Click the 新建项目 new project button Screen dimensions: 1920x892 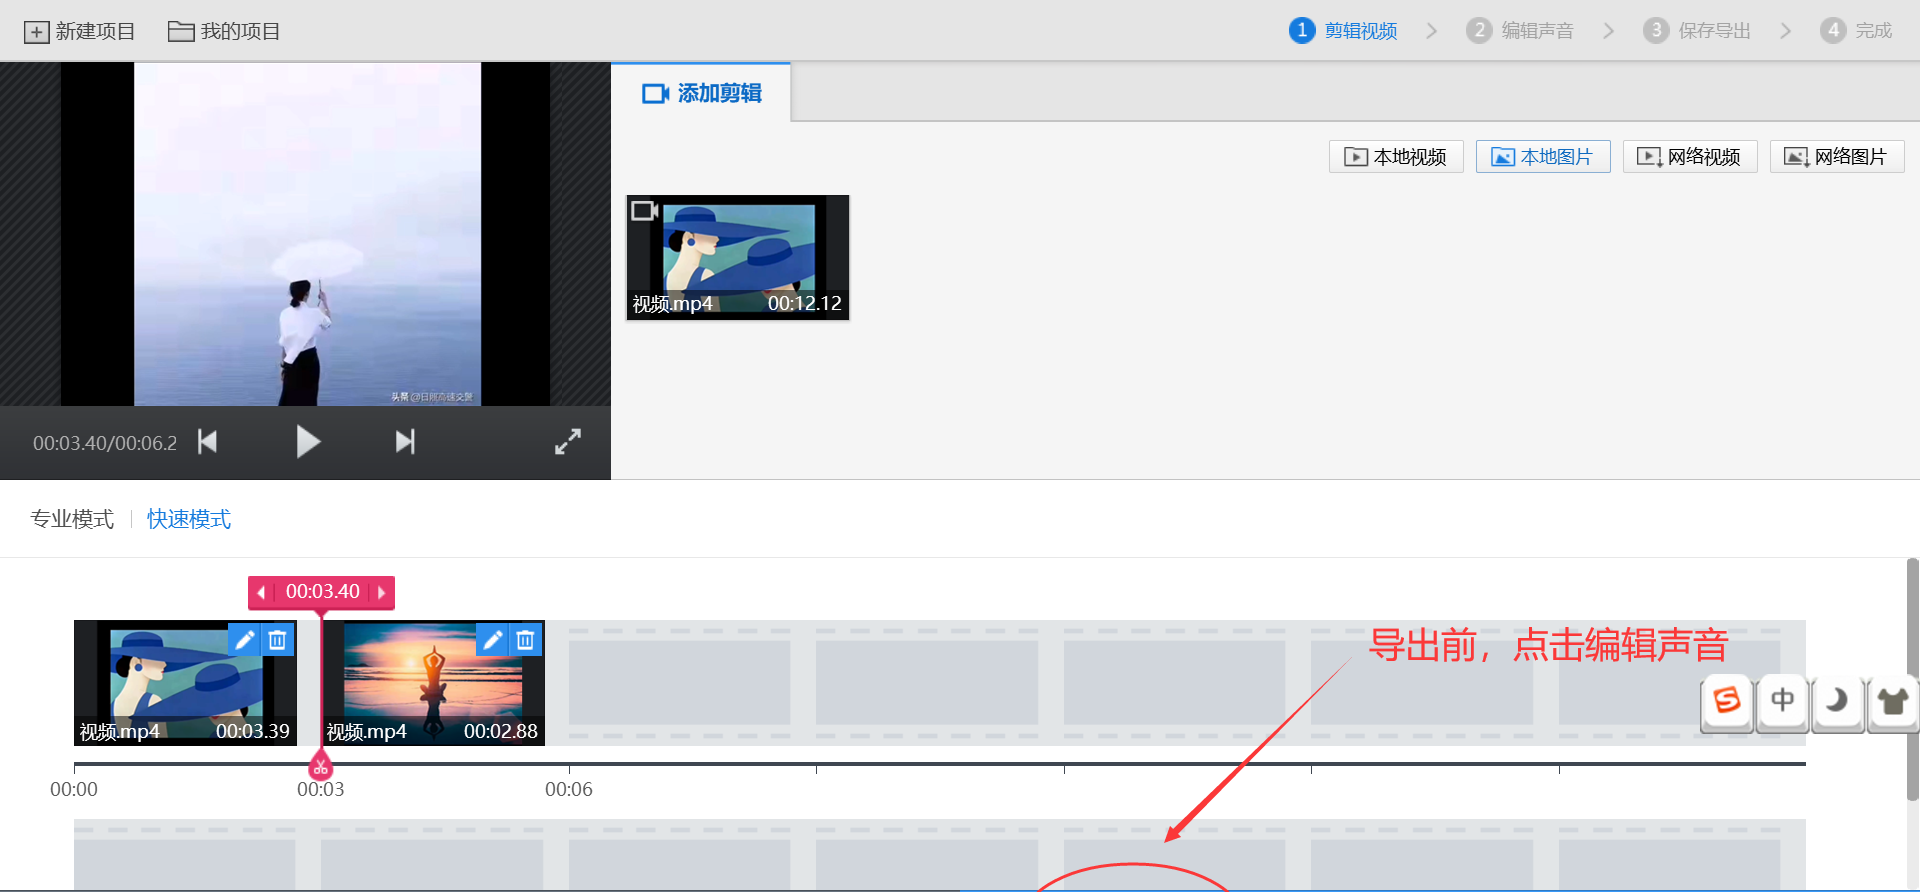pos(80,31)
